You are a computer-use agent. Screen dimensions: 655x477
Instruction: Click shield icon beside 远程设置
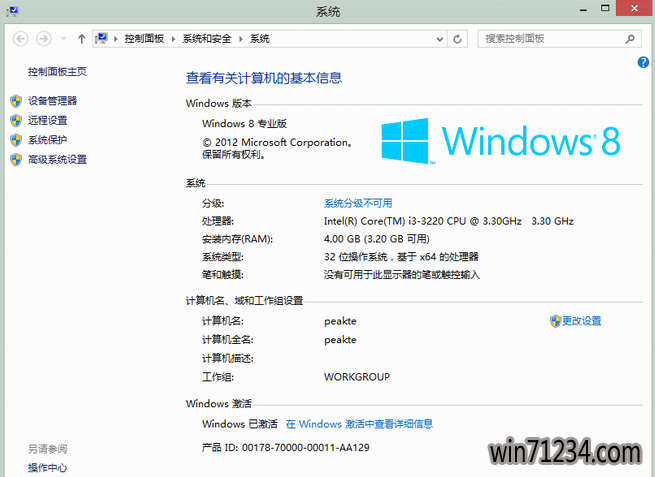click(16, 120)
